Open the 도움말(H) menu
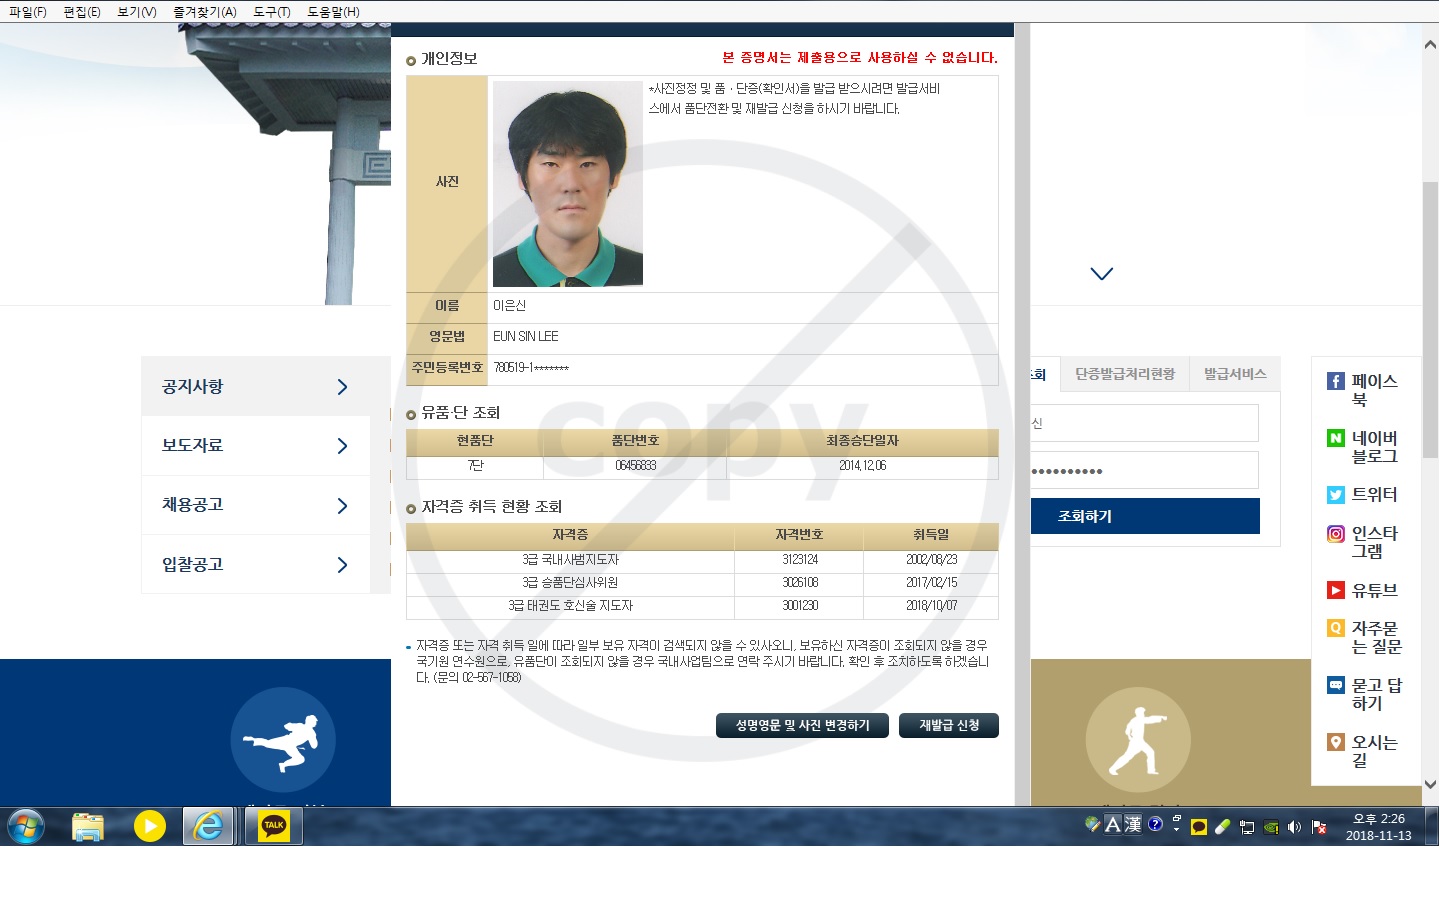This screenshot has height=900, width=1440. point(333,12)
